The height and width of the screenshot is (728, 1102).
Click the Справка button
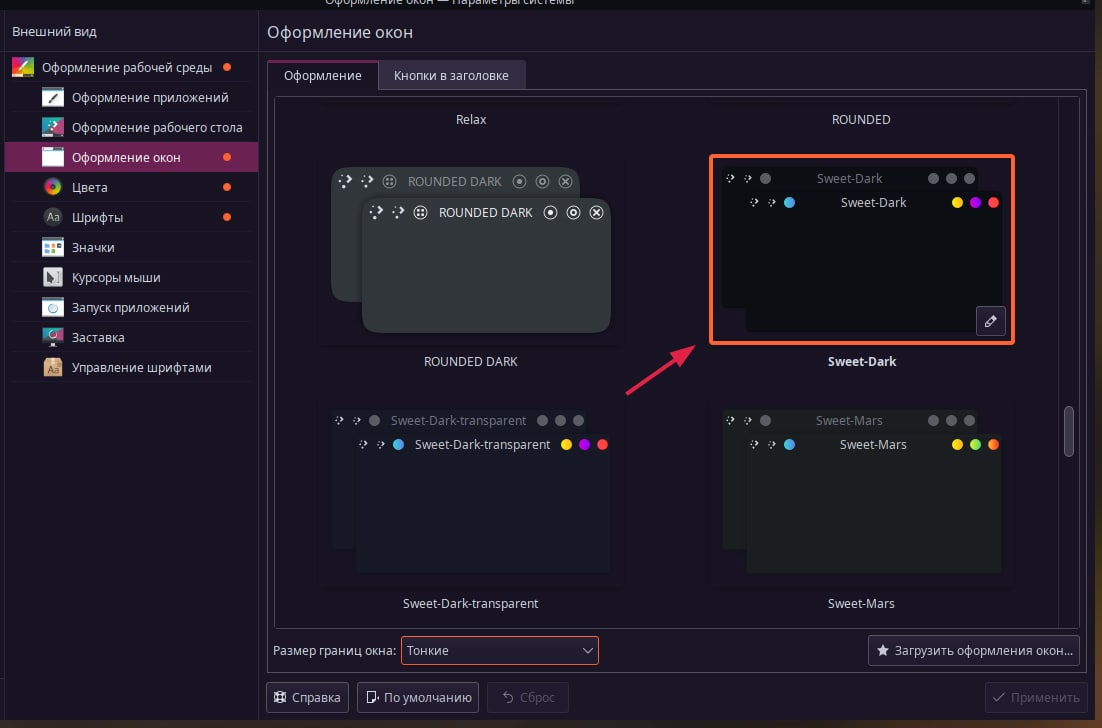(307, 697)
